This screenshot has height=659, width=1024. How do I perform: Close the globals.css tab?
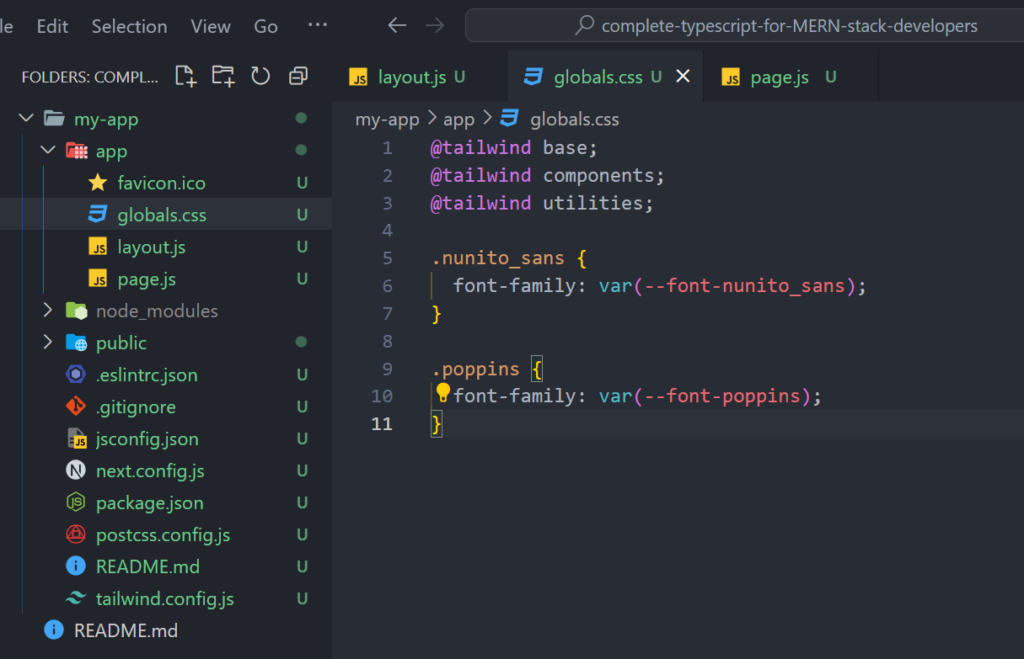[683, 77]
